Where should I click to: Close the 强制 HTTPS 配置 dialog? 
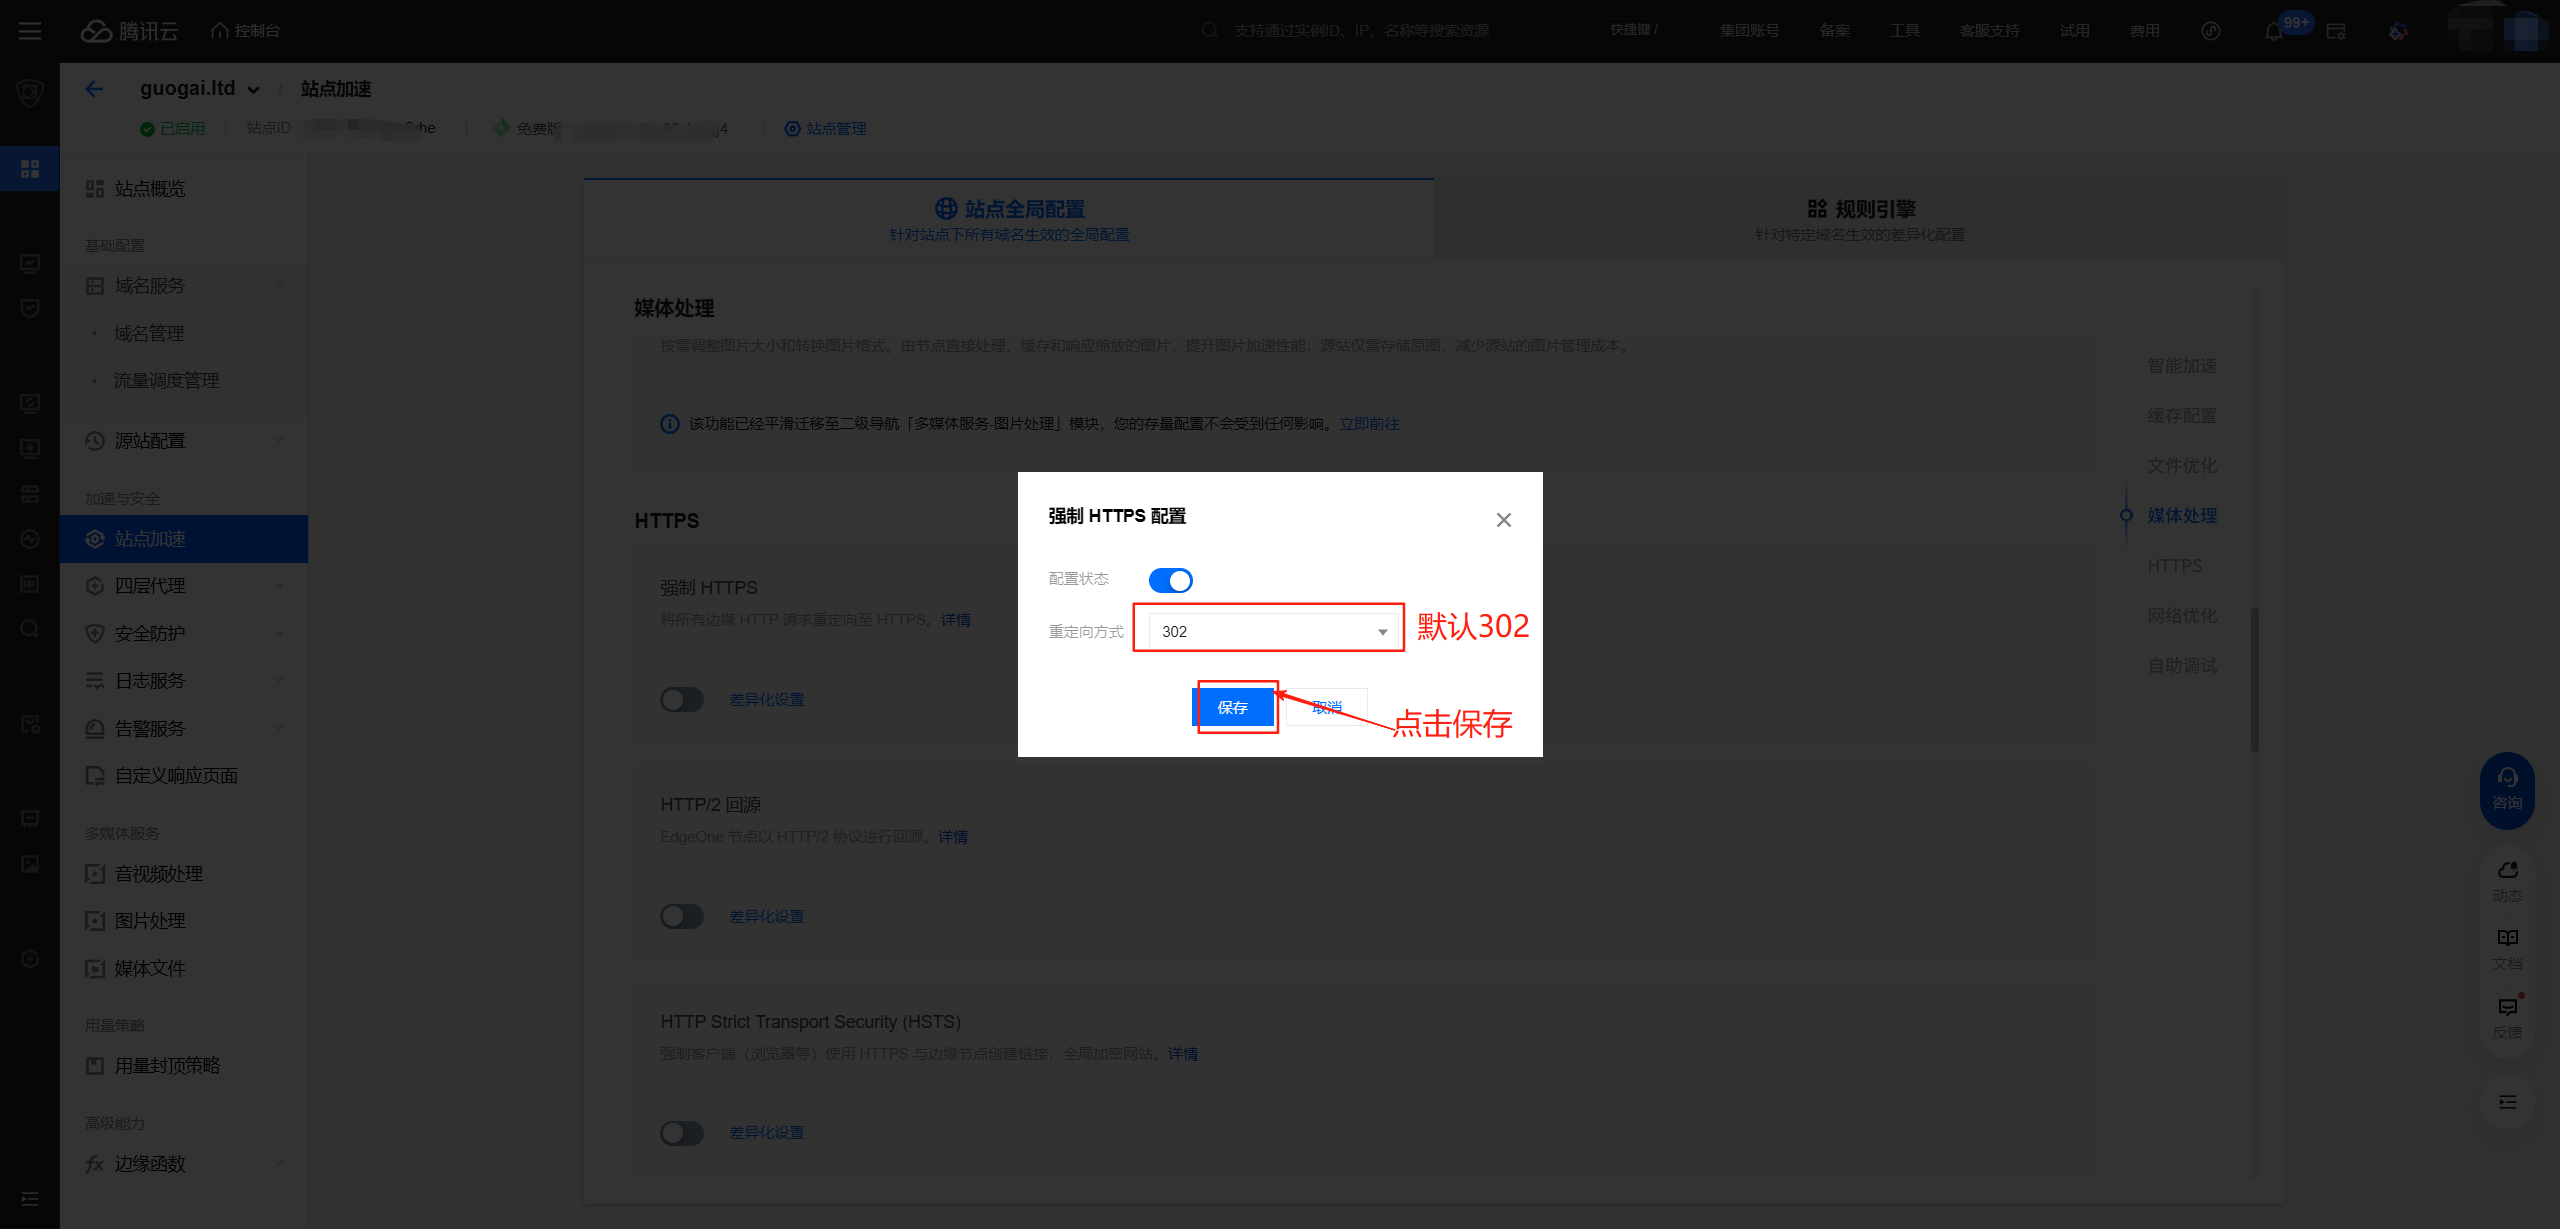tap(1503, 520)
